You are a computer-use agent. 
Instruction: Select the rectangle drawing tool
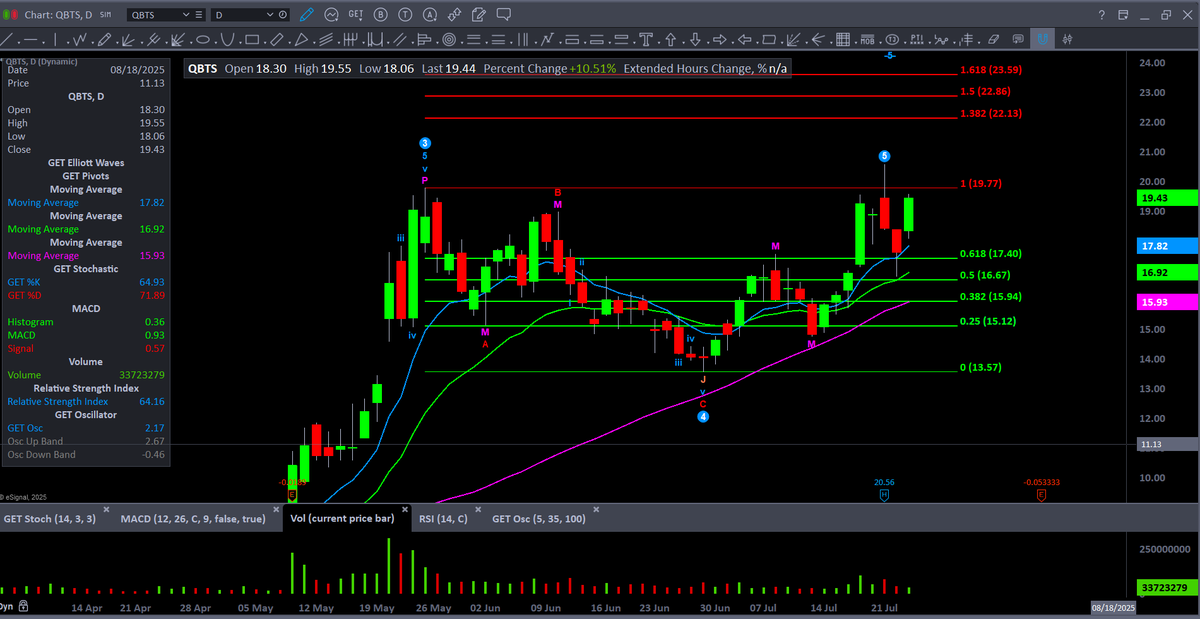(252, 39)
